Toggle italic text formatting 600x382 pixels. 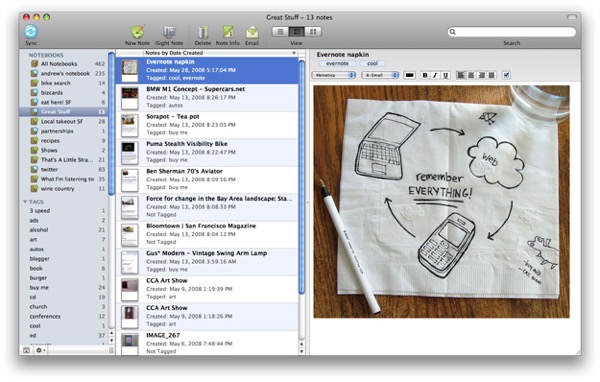[435, 75]
